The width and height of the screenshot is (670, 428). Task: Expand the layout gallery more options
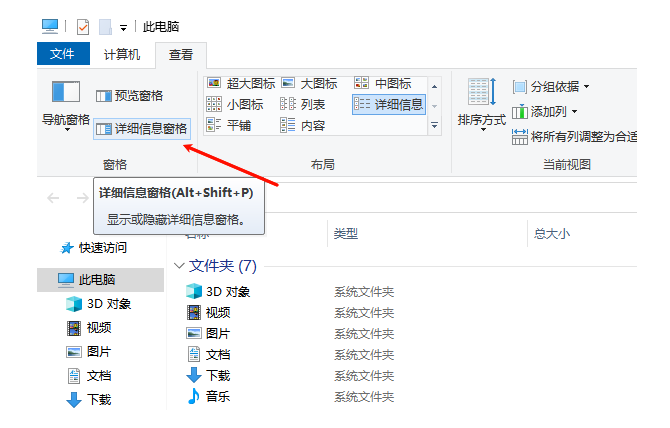(435, 126)
